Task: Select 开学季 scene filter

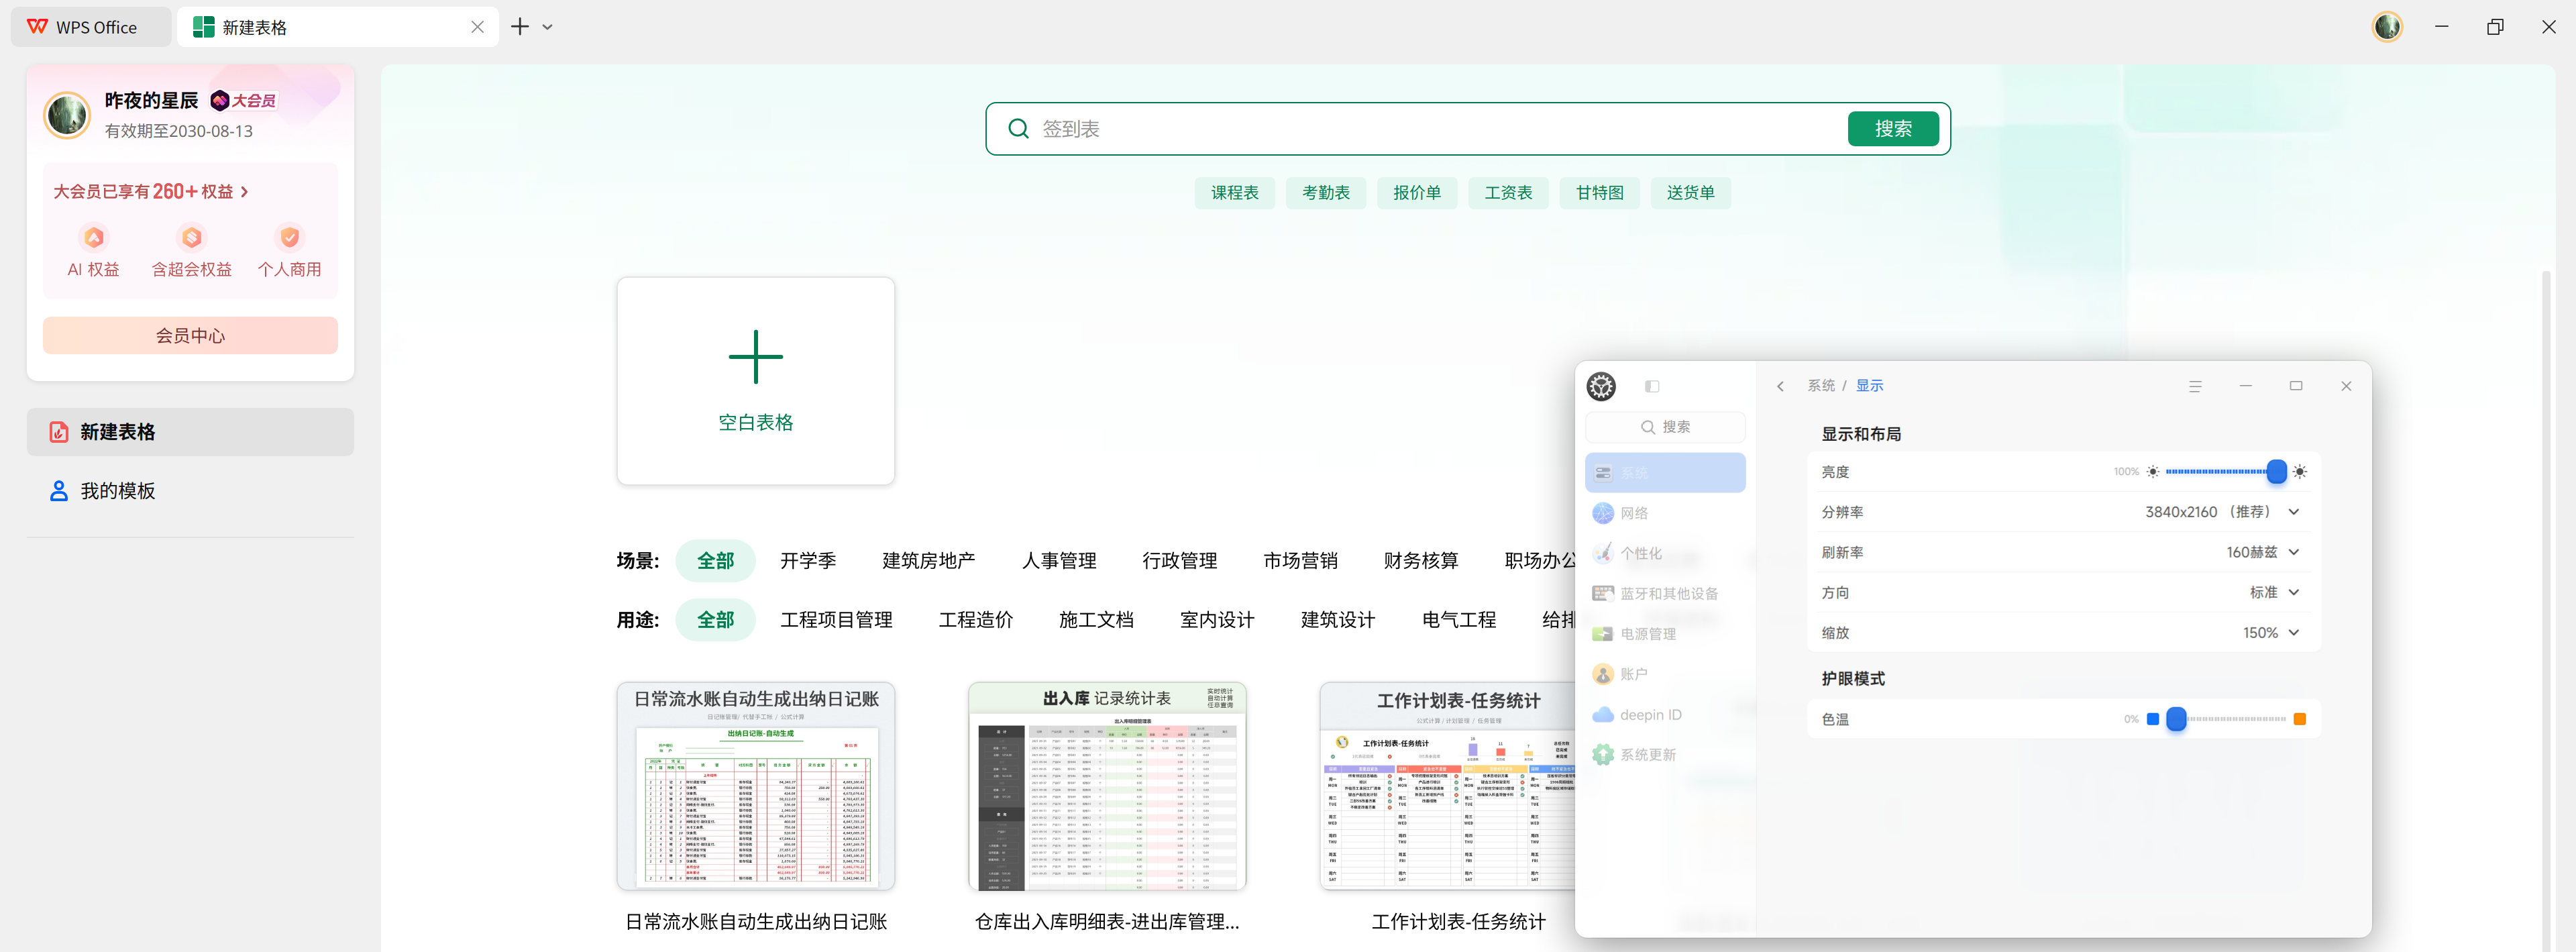Action: coord(807,561)
